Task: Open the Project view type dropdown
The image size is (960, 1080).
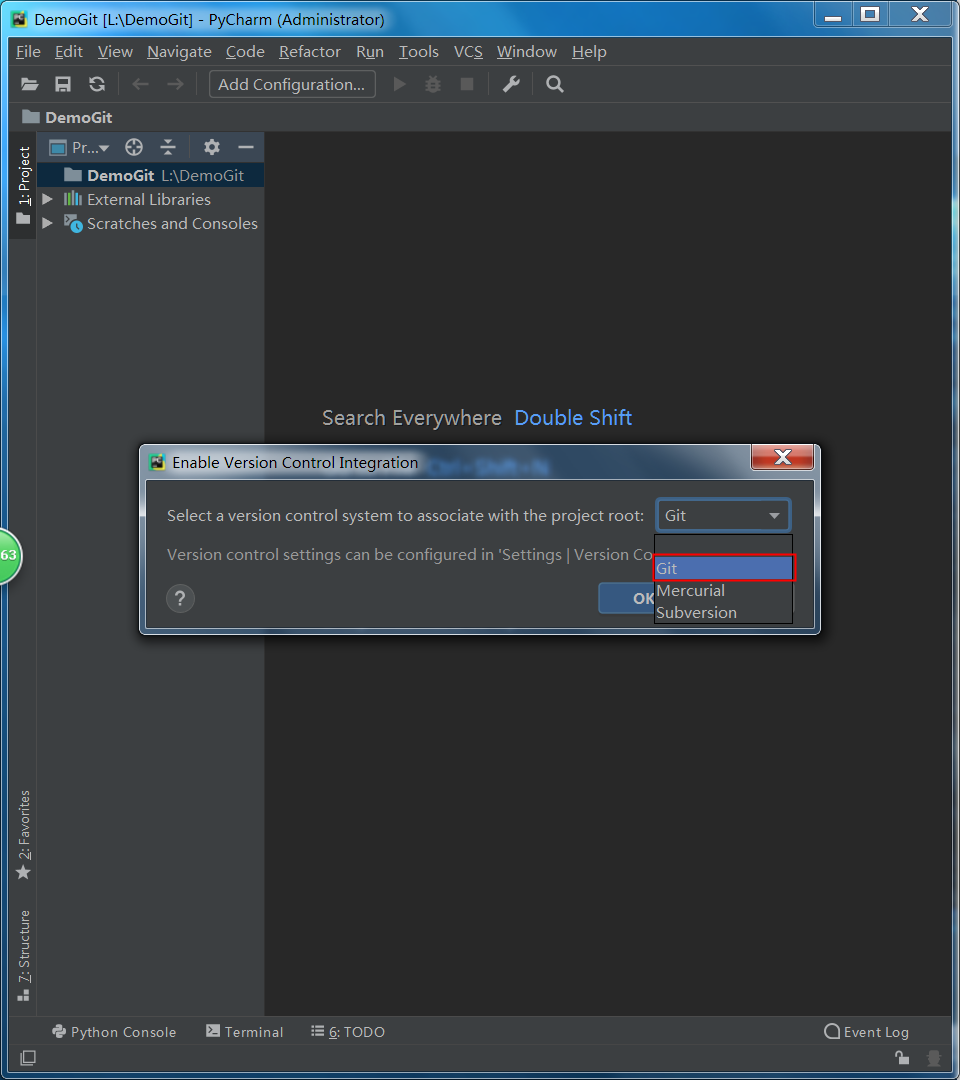Action: coord(79,147)
